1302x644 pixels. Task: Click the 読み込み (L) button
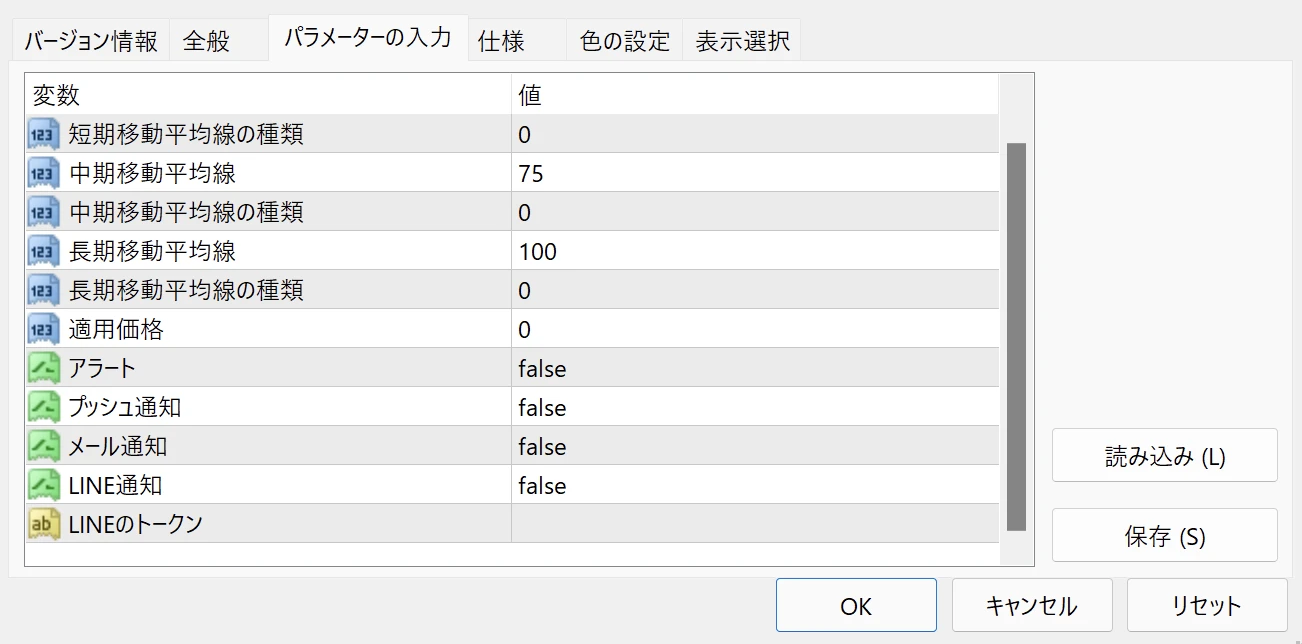[x=1164, y=456]
